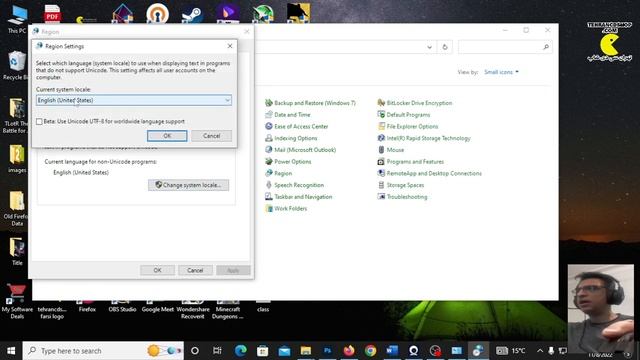Close the Region Settings dialog
This screenshot has height=360, width=640.
230,46
